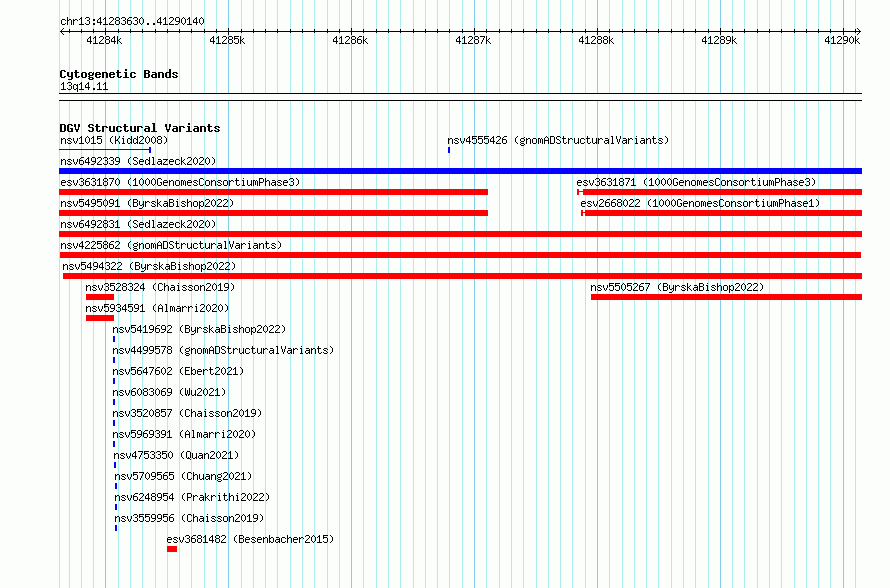Viewport: 890px width, 588px height.
Task: Click the 41285k ruler tick label
Action: 227,40
